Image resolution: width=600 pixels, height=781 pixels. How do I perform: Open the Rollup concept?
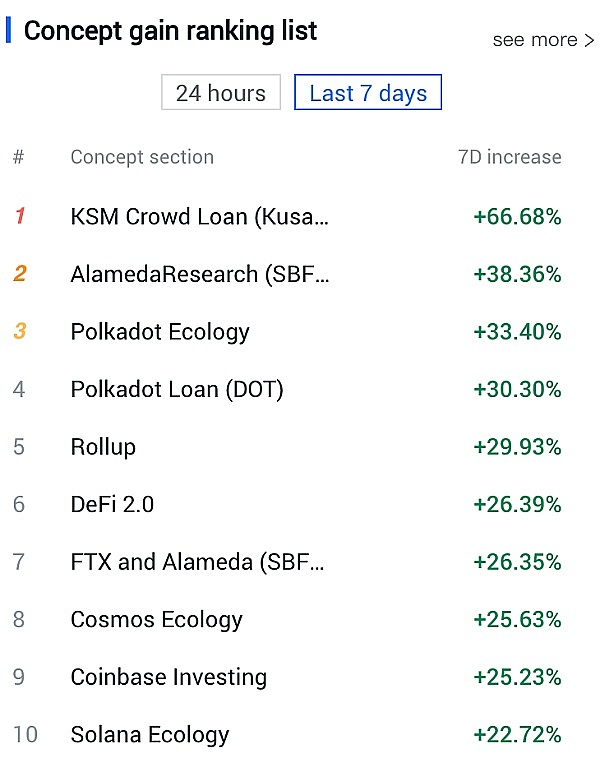pos(103,447)
